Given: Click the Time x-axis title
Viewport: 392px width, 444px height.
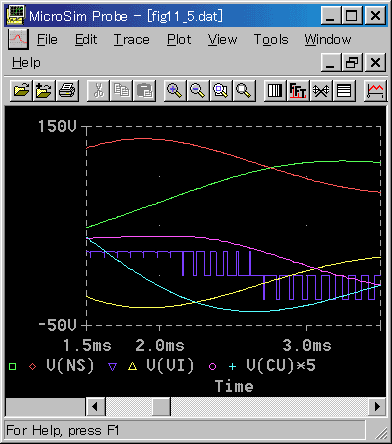Looking at the screenshot, I should (x=234, y=387).
